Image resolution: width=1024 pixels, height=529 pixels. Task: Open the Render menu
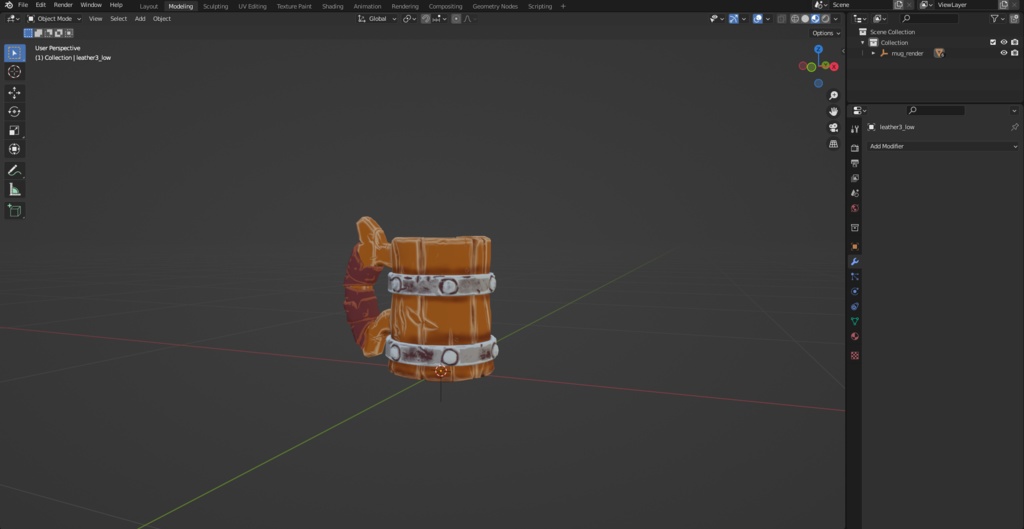coord(63,5)
